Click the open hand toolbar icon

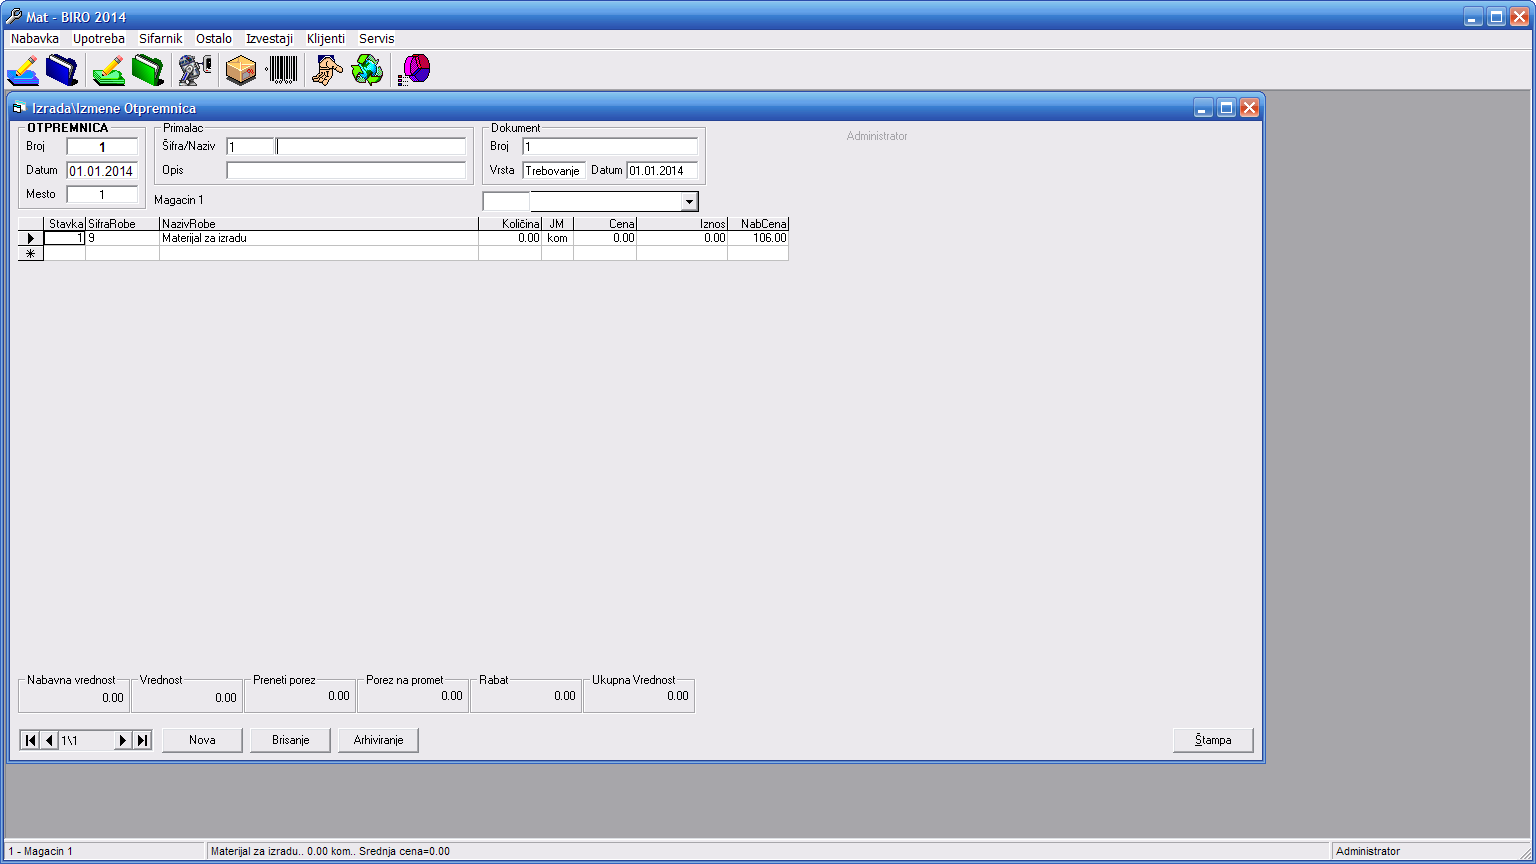coord(326,70)
